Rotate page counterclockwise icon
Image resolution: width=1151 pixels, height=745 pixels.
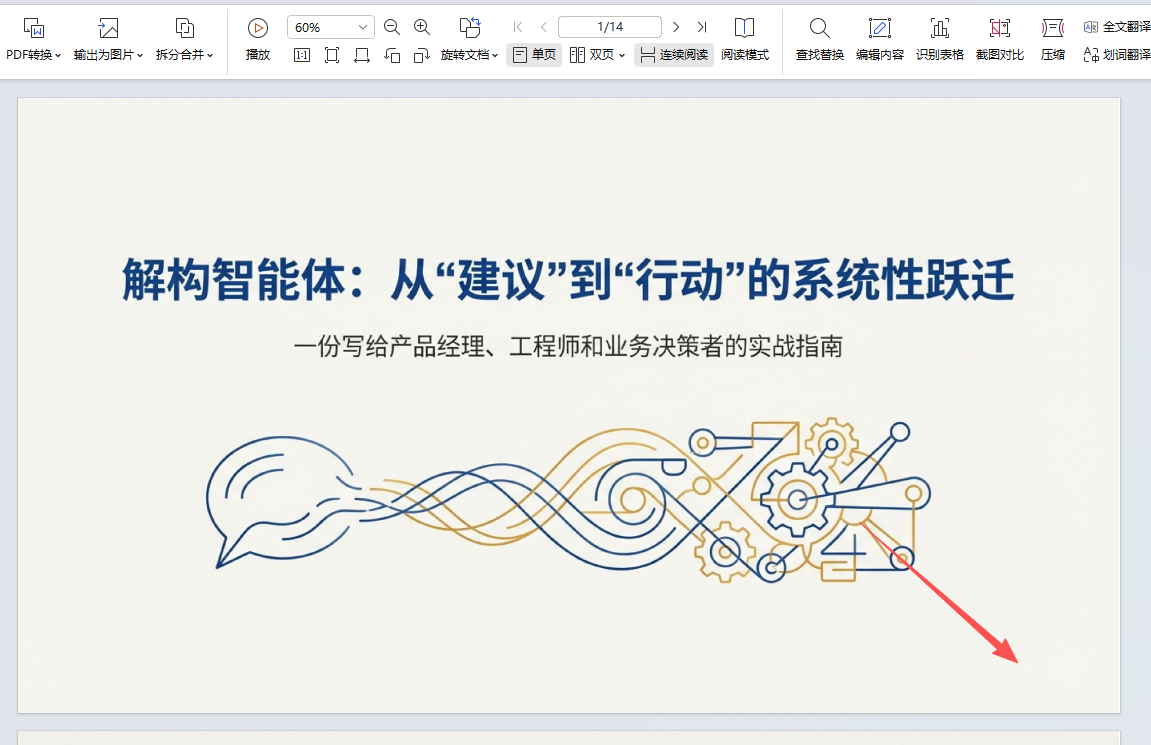pos(392,55)
